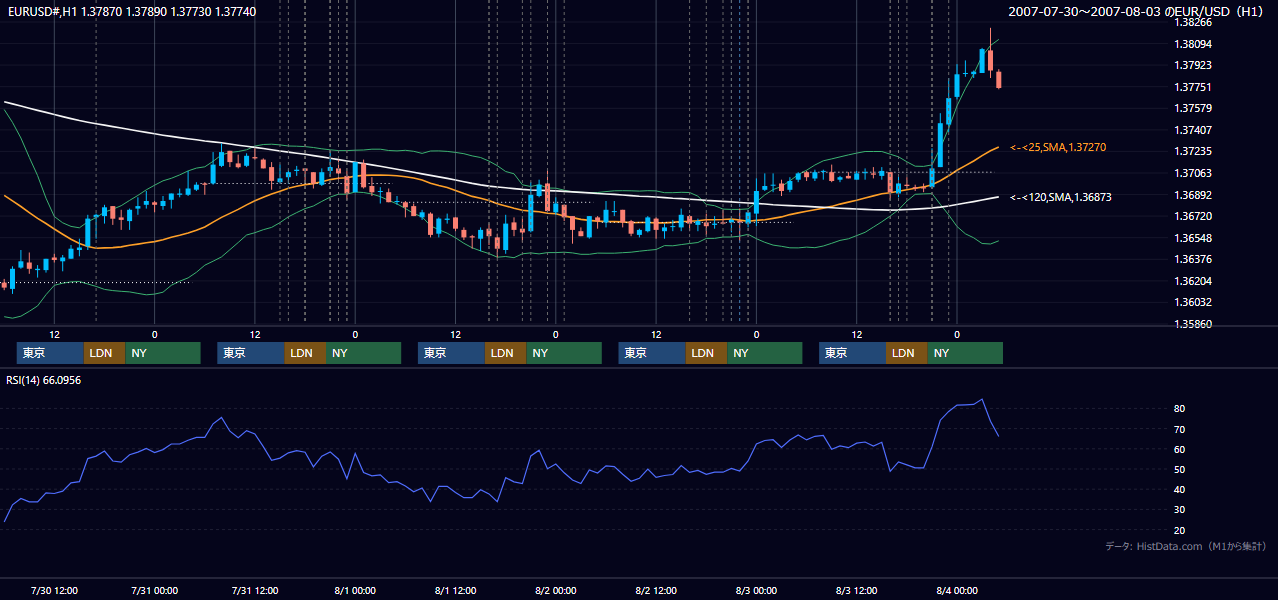Click price axis value 1.38094

point(1192,44)
